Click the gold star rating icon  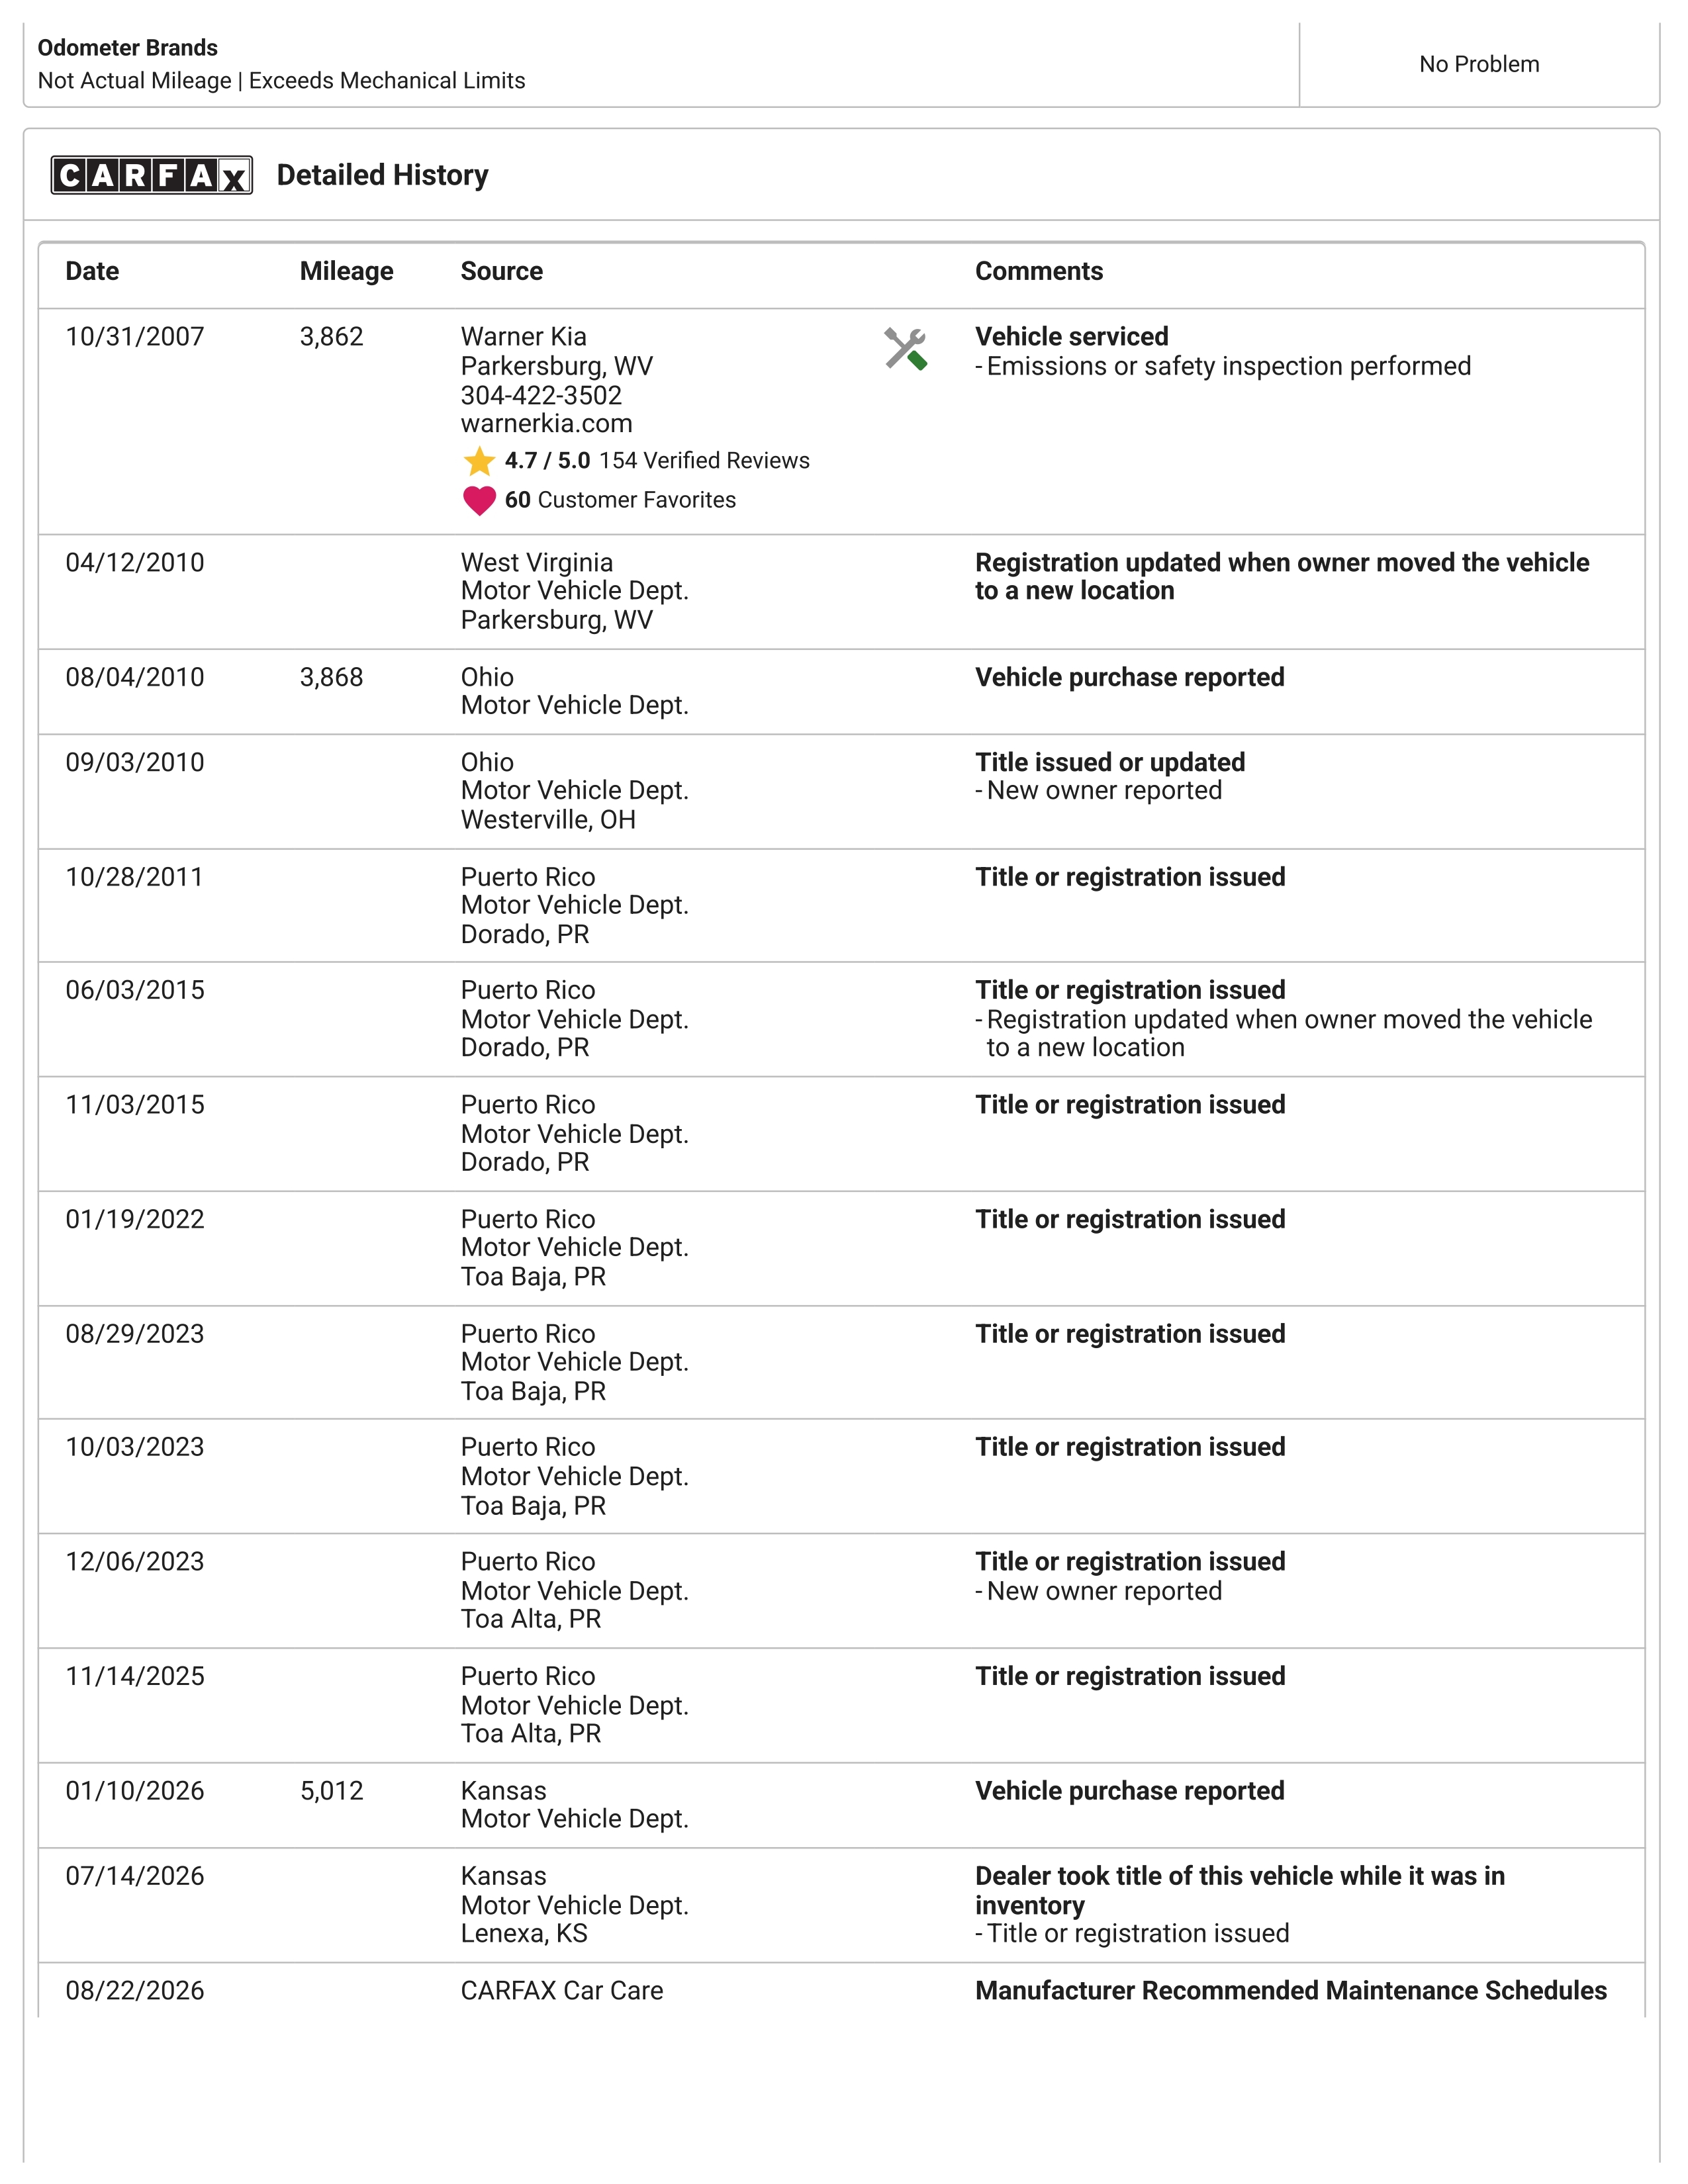point(480,461)
